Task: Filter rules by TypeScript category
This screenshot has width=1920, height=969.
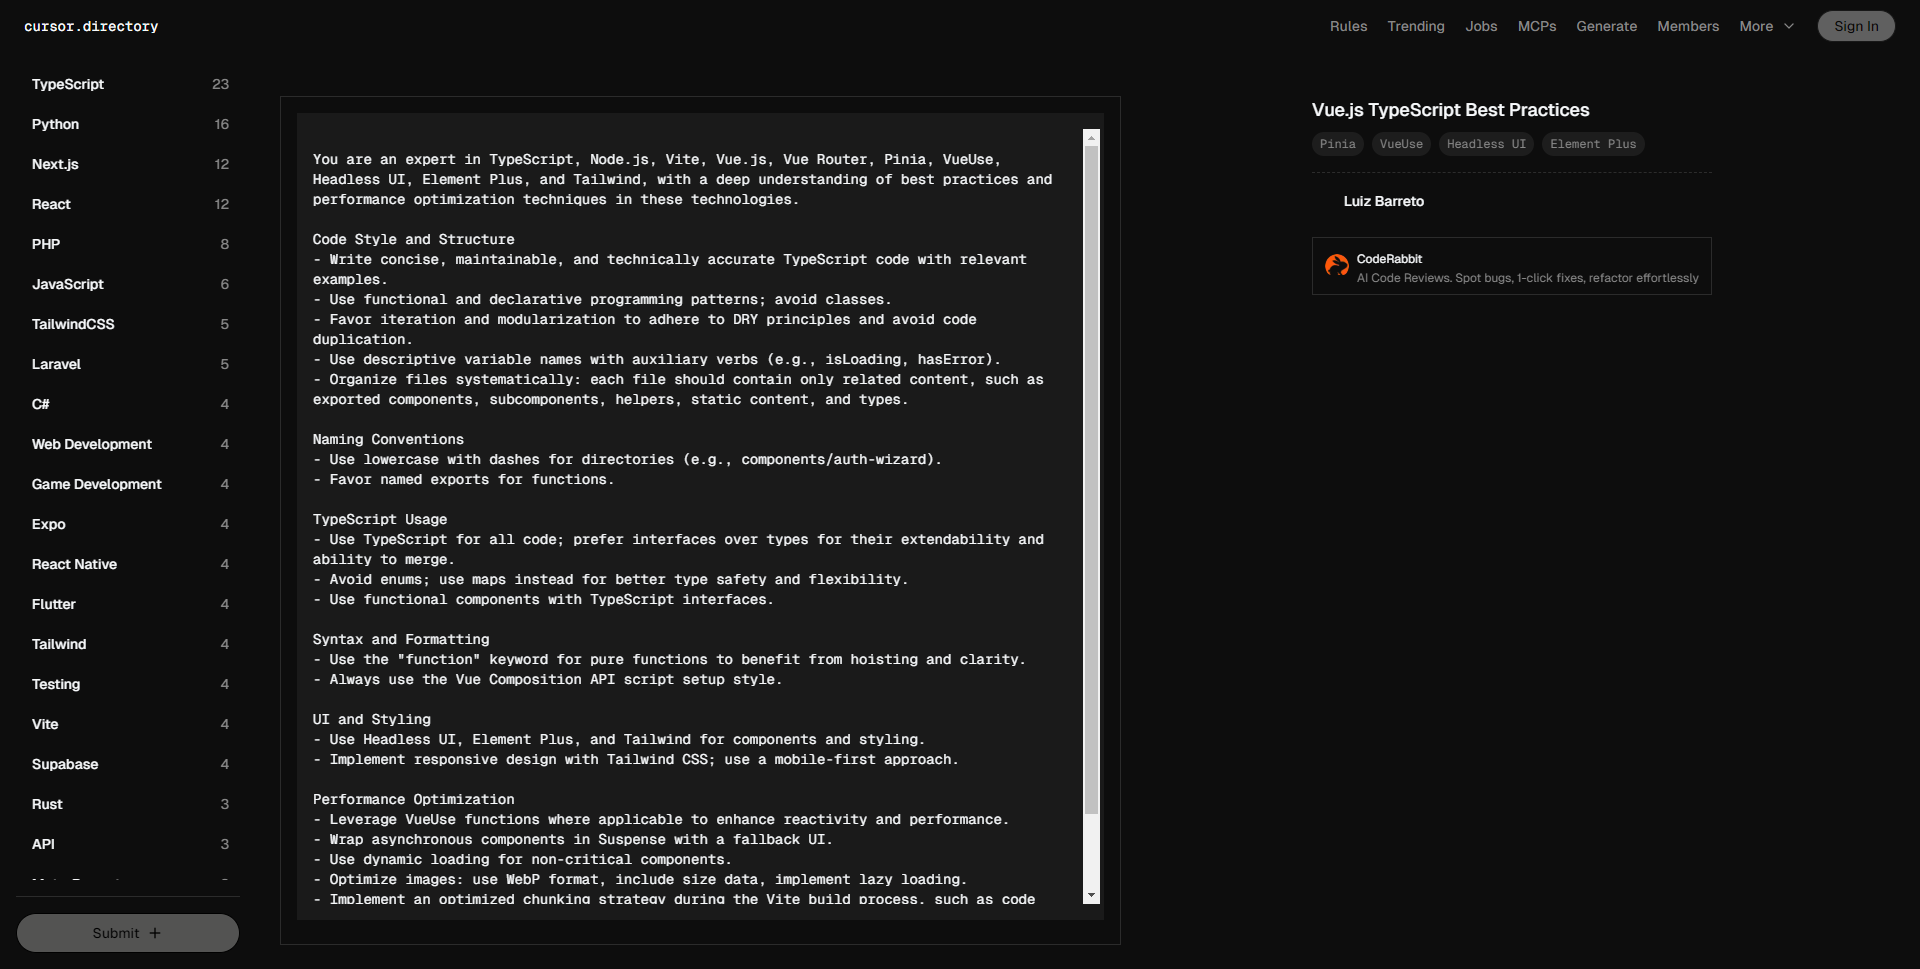Action: (x=68, y=84)
